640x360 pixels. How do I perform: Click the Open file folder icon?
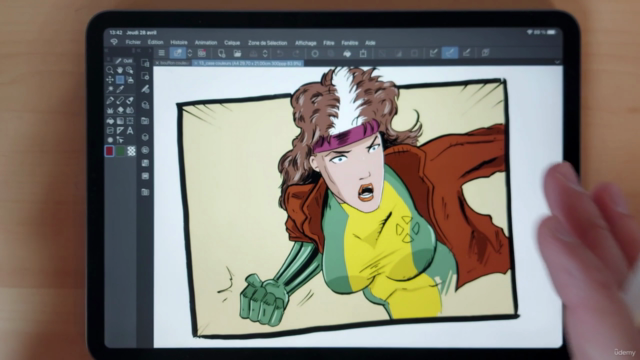pos(237,53)
